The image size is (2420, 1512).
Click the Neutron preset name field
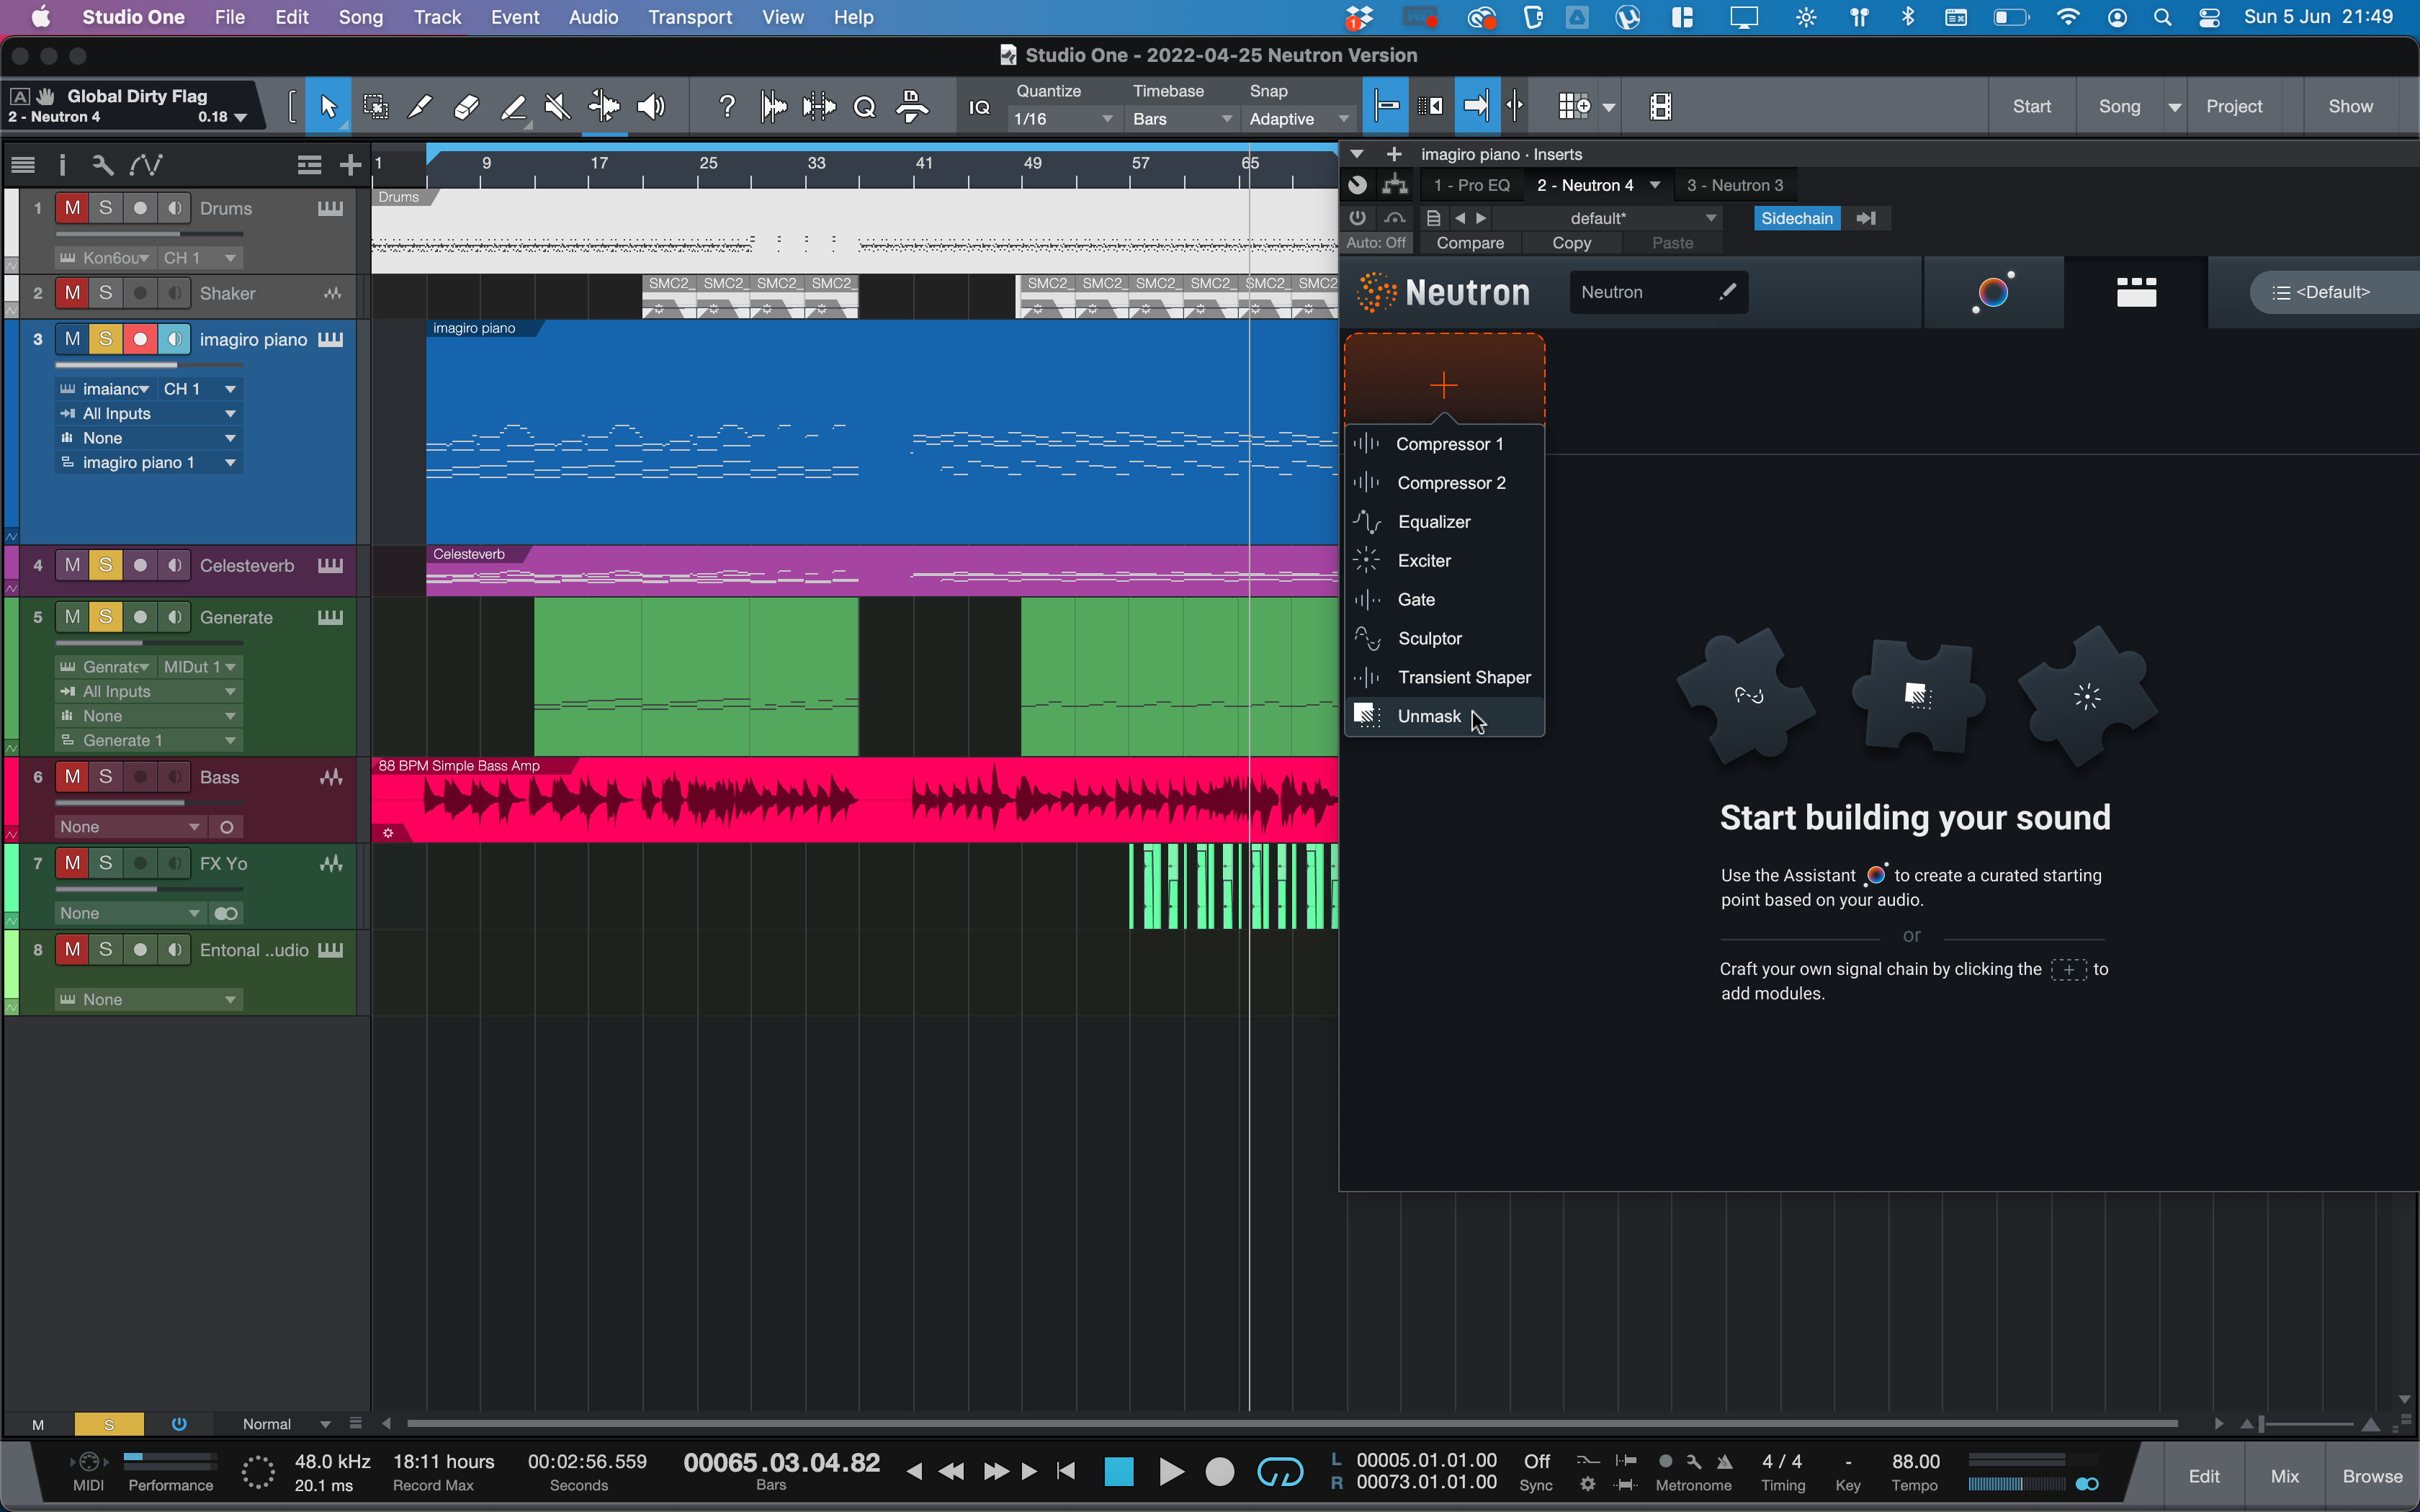click(1640, 292)
